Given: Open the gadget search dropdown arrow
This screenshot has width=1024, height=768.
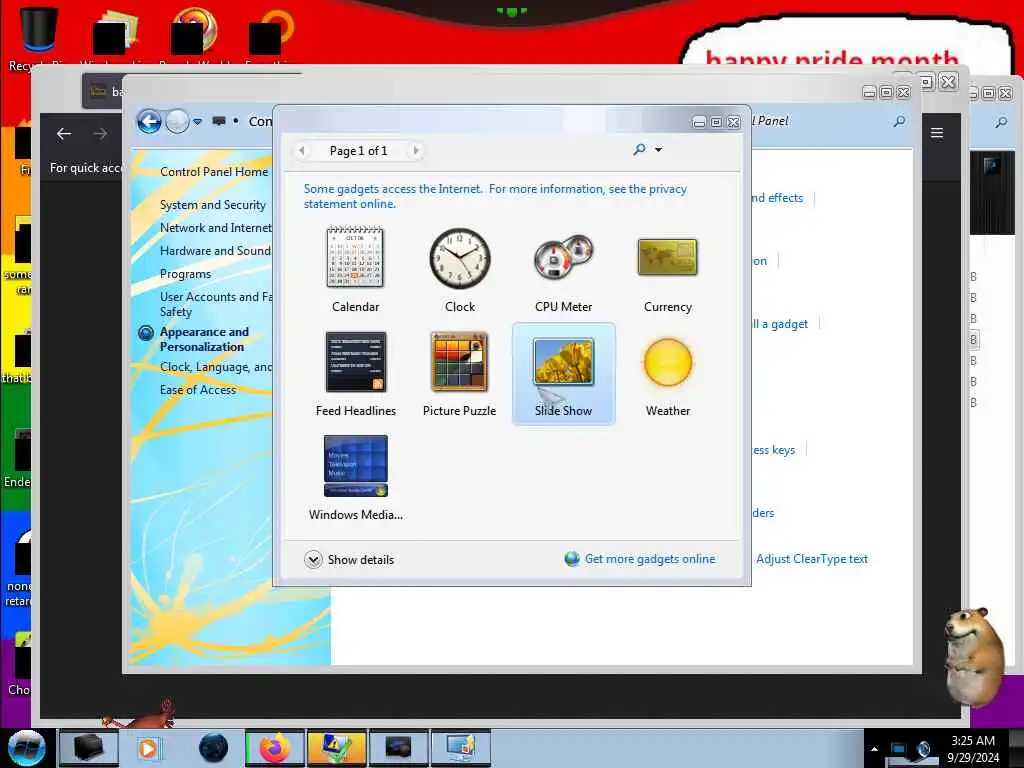Looking at the screenshot, I should click(658, 150).
